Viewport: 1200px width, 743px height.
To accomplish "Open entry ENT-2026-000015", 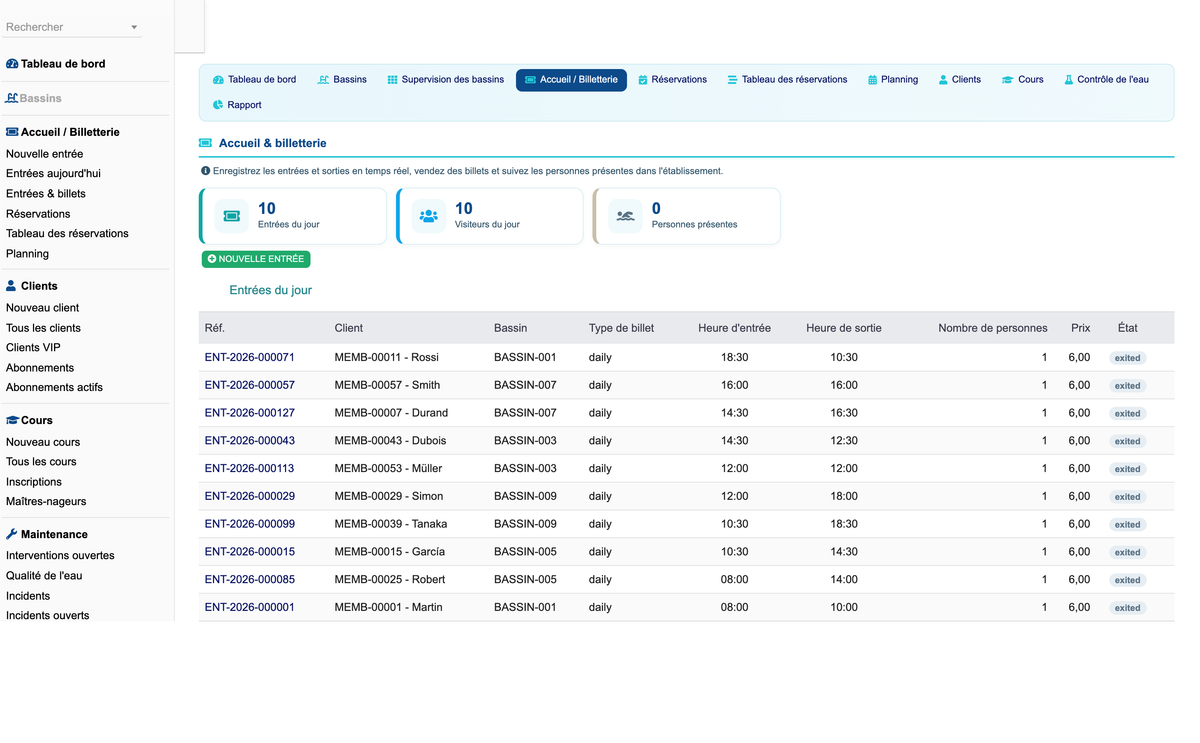I will (250, 552).
